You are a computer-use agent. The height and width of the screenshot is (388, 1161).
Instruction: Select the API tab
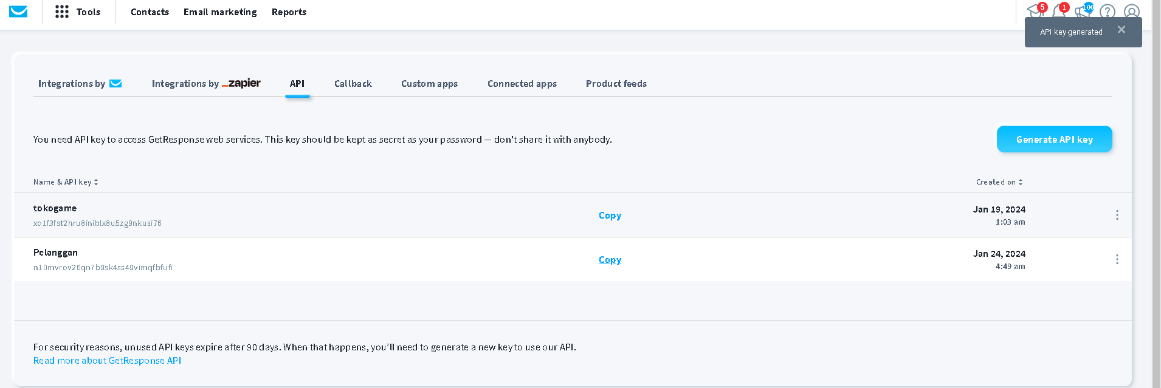(297, 84)
